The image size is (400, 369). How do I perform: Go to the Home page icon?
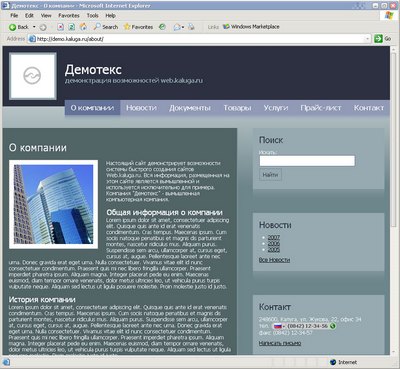pyautogui.click(x=83, y=27)
